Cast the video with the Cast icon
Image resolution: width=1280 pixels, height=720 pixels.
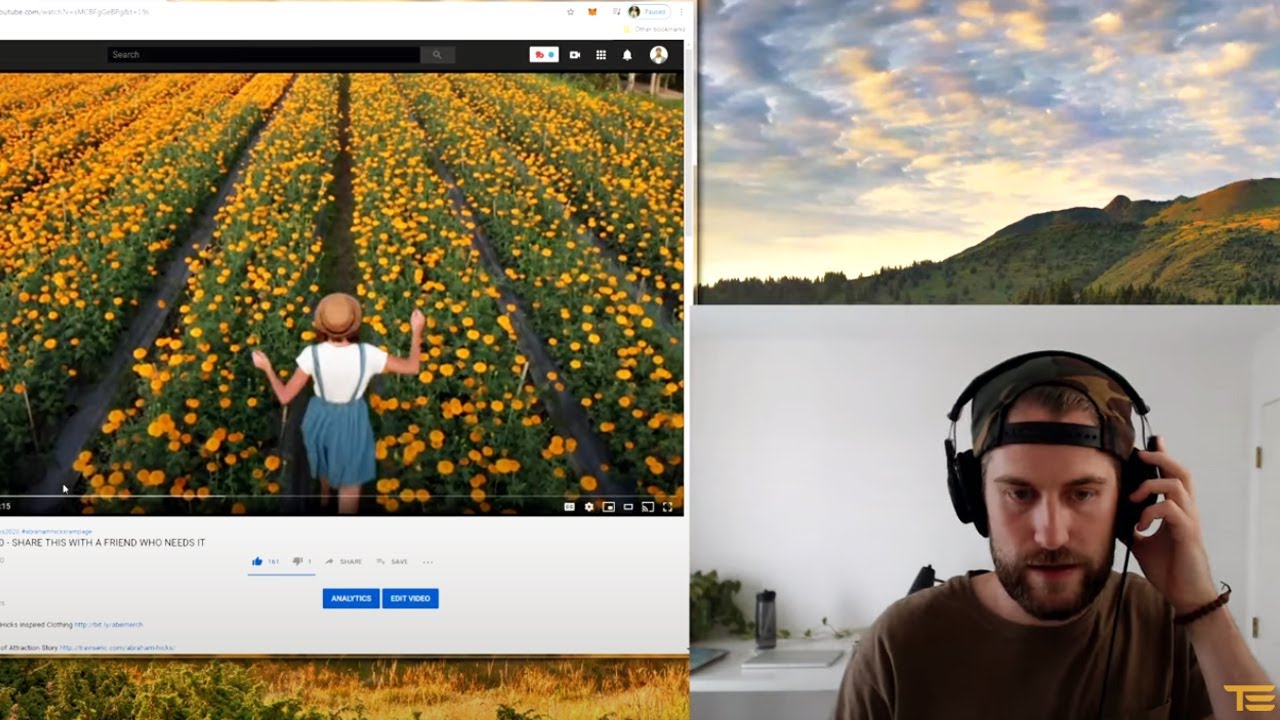coord(647,507)
